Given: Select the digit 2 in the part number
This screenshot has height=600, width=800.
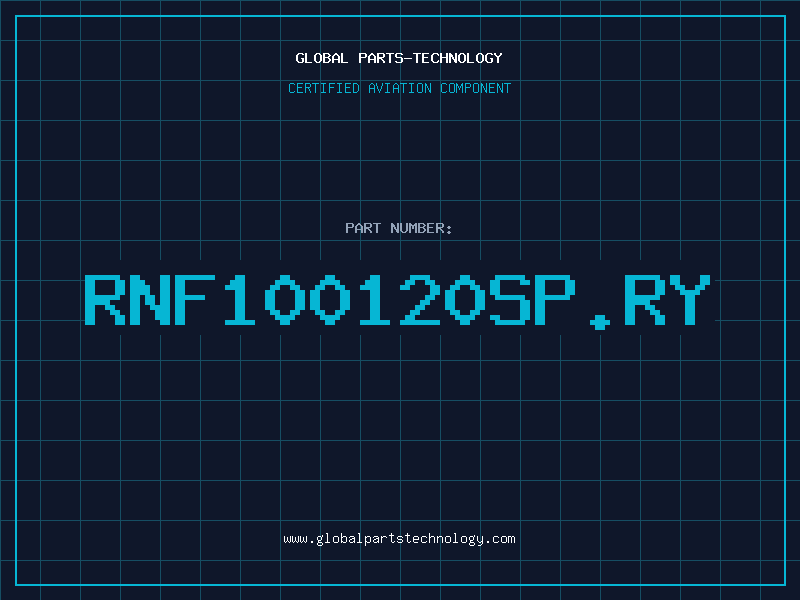Looking at the screenshot, I should 418,300.
